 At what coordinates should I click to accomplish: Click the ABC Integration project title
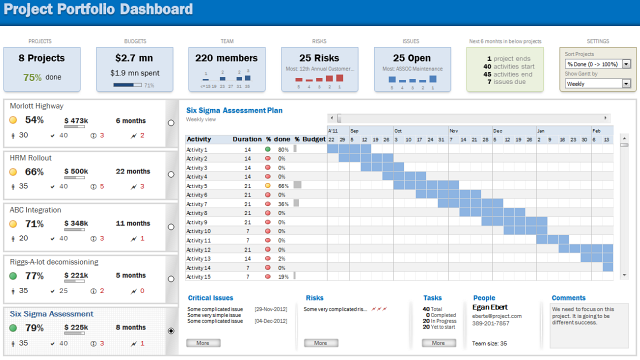tap(36, 210)
